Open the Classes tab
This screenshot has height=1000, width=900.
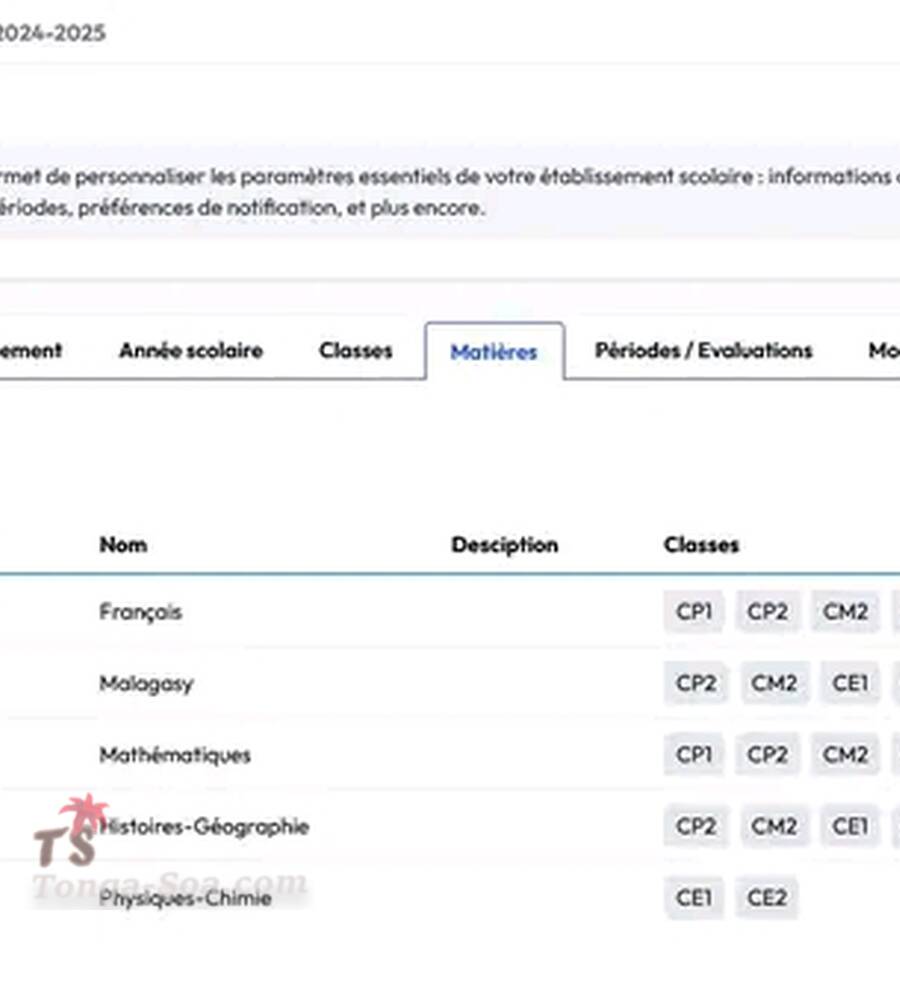click(x=355, y=351)
